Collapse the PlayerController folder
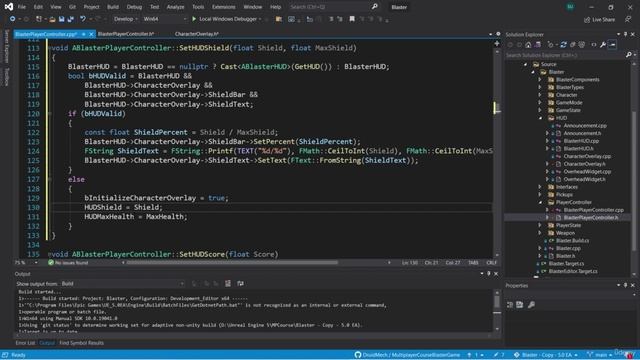This screenshot has width=640, height=360. [540, 202]
